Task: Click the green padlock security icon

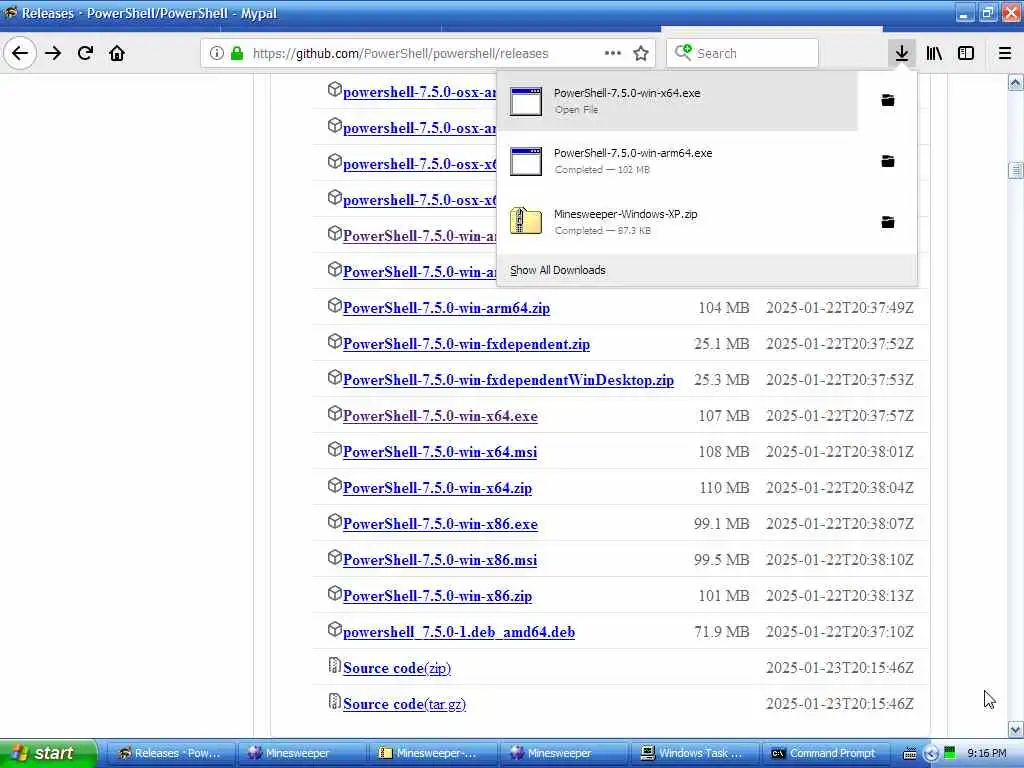Action: (237, 54)
